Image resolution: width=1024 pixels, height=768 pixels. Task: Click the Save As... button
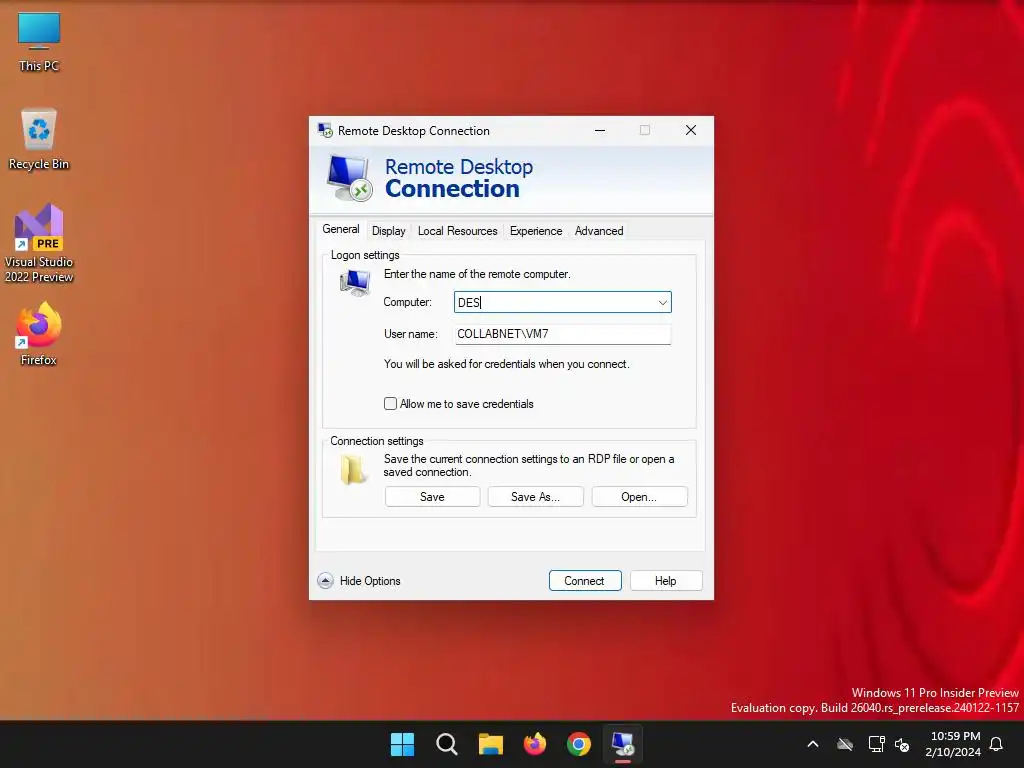coord(536,496)
